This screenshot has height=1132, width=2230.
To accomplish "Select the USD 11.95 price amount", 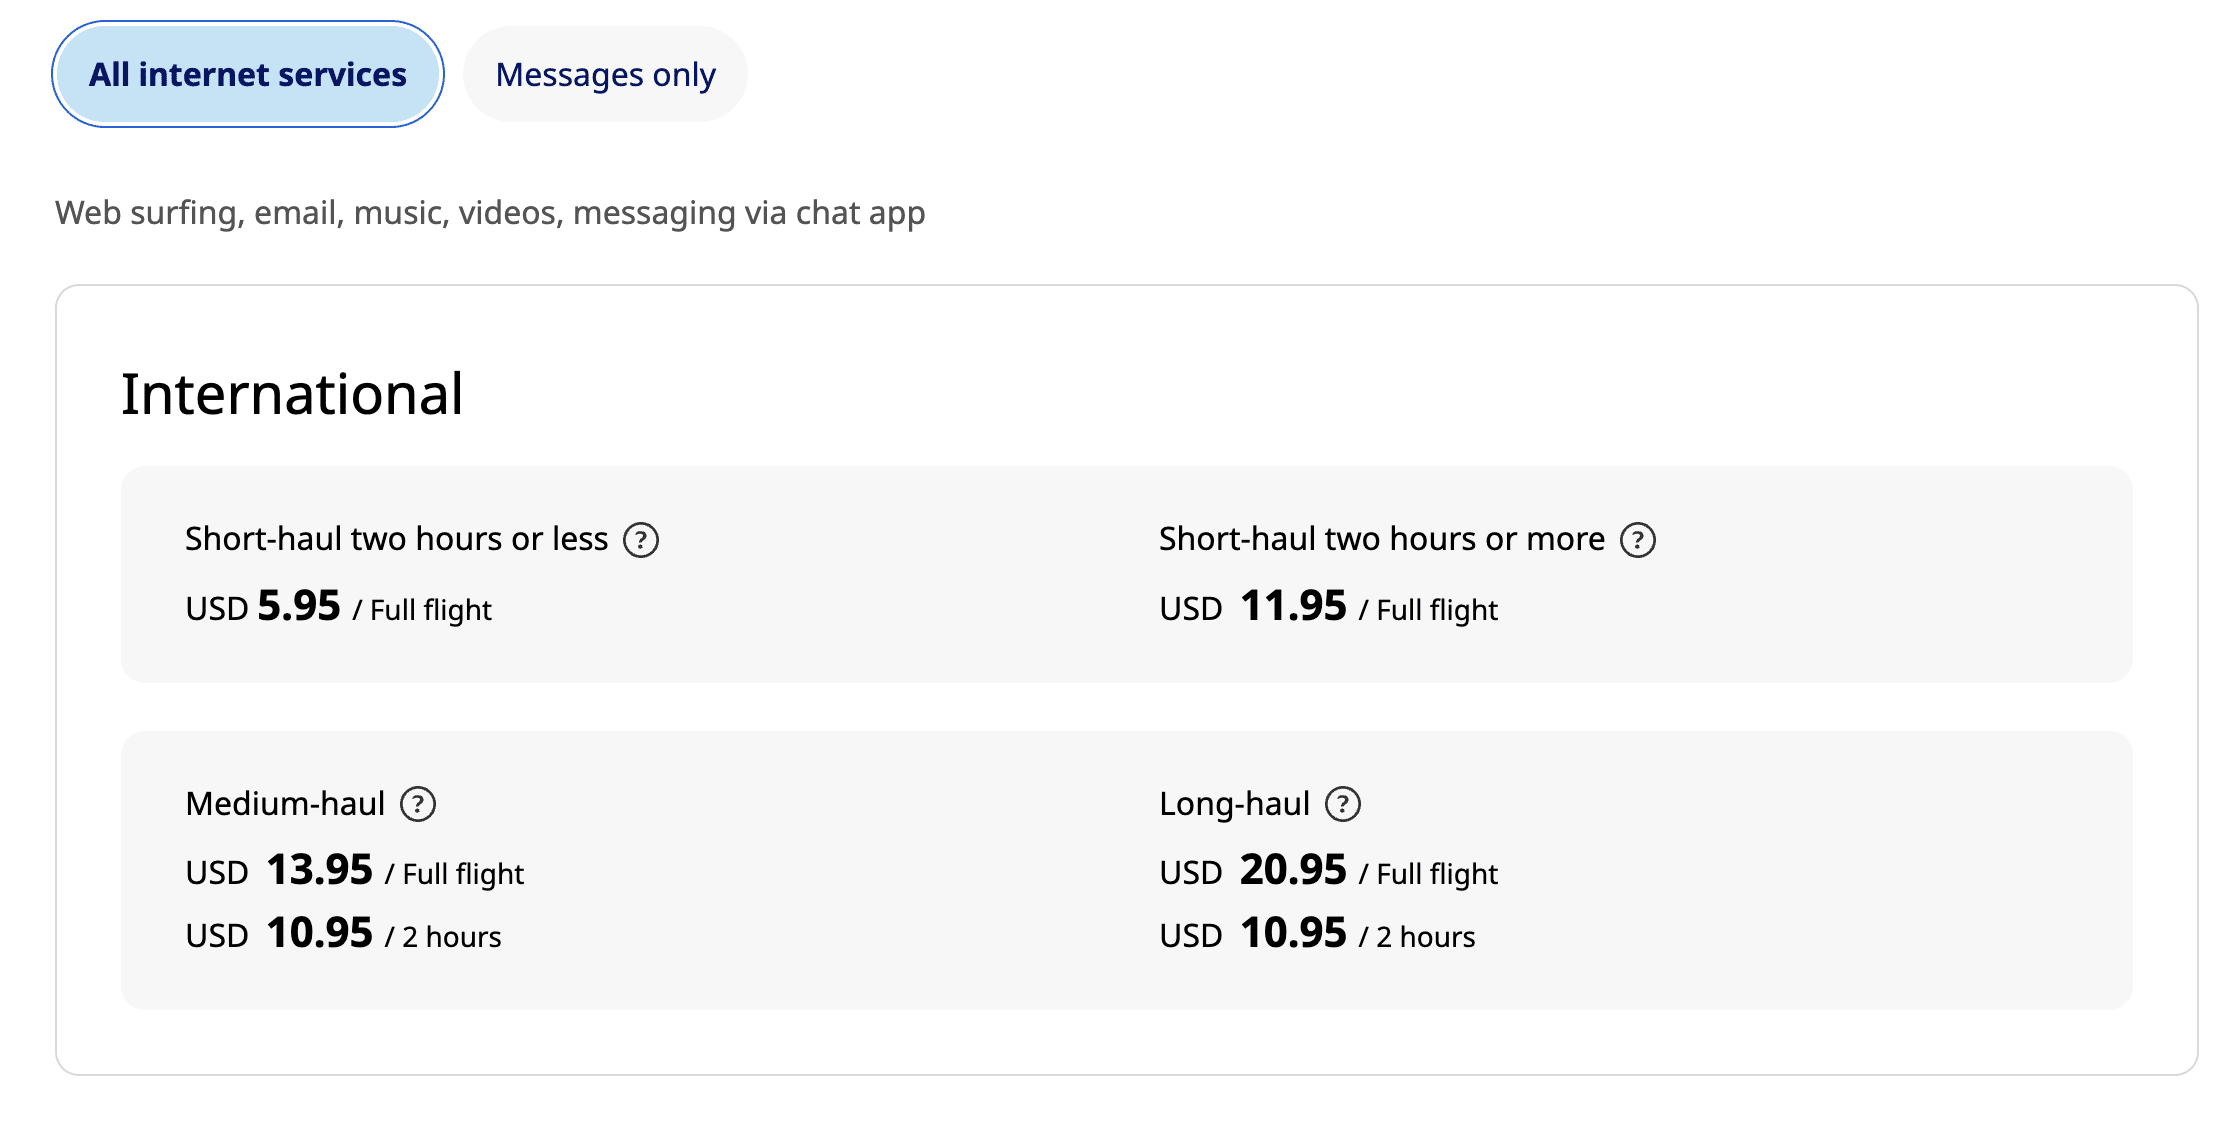I will [x=1293, y=606].
